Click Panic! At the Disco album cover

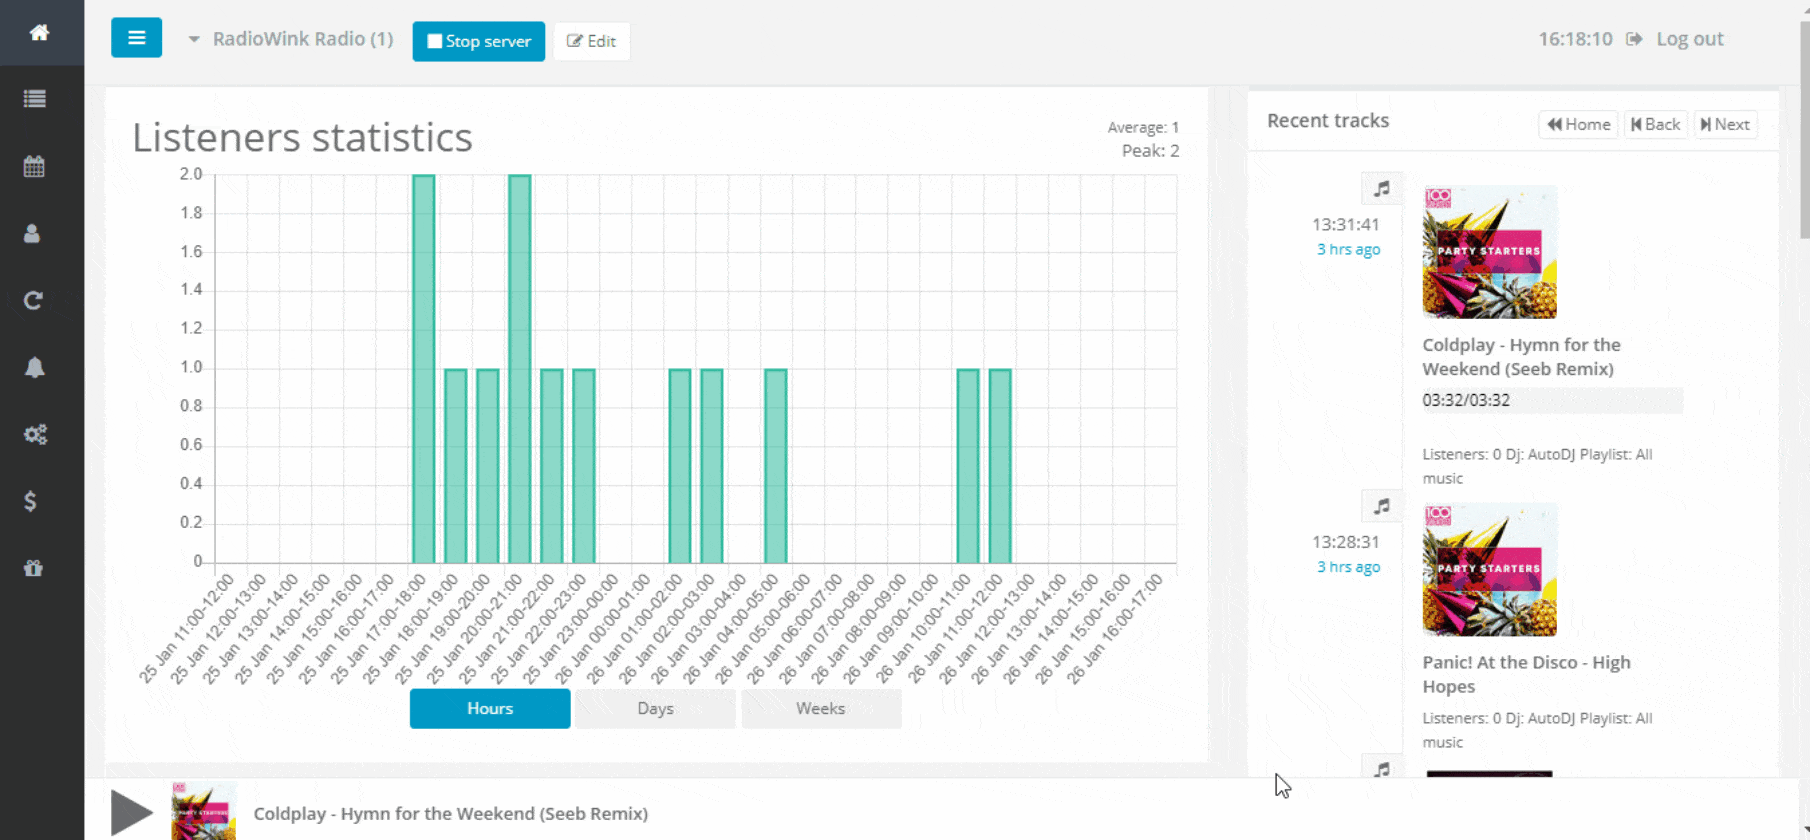pyautogui.click(x=1489, y=569)
